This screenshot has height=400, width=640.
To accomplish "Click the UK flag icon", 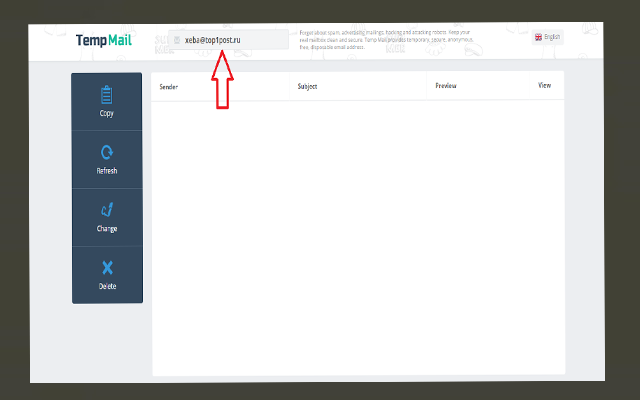I will tap(539, 37).
